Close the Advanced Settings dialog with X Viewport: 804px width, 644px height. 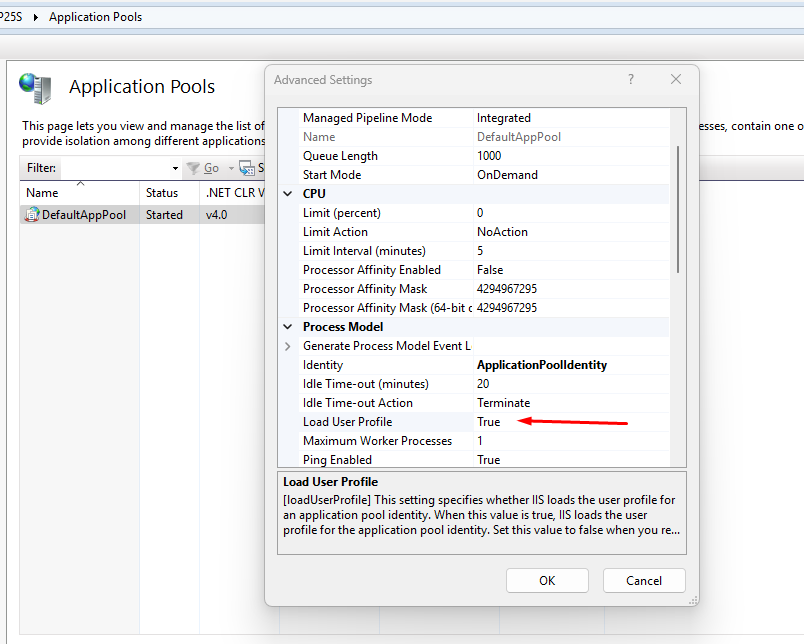(676, 80)
